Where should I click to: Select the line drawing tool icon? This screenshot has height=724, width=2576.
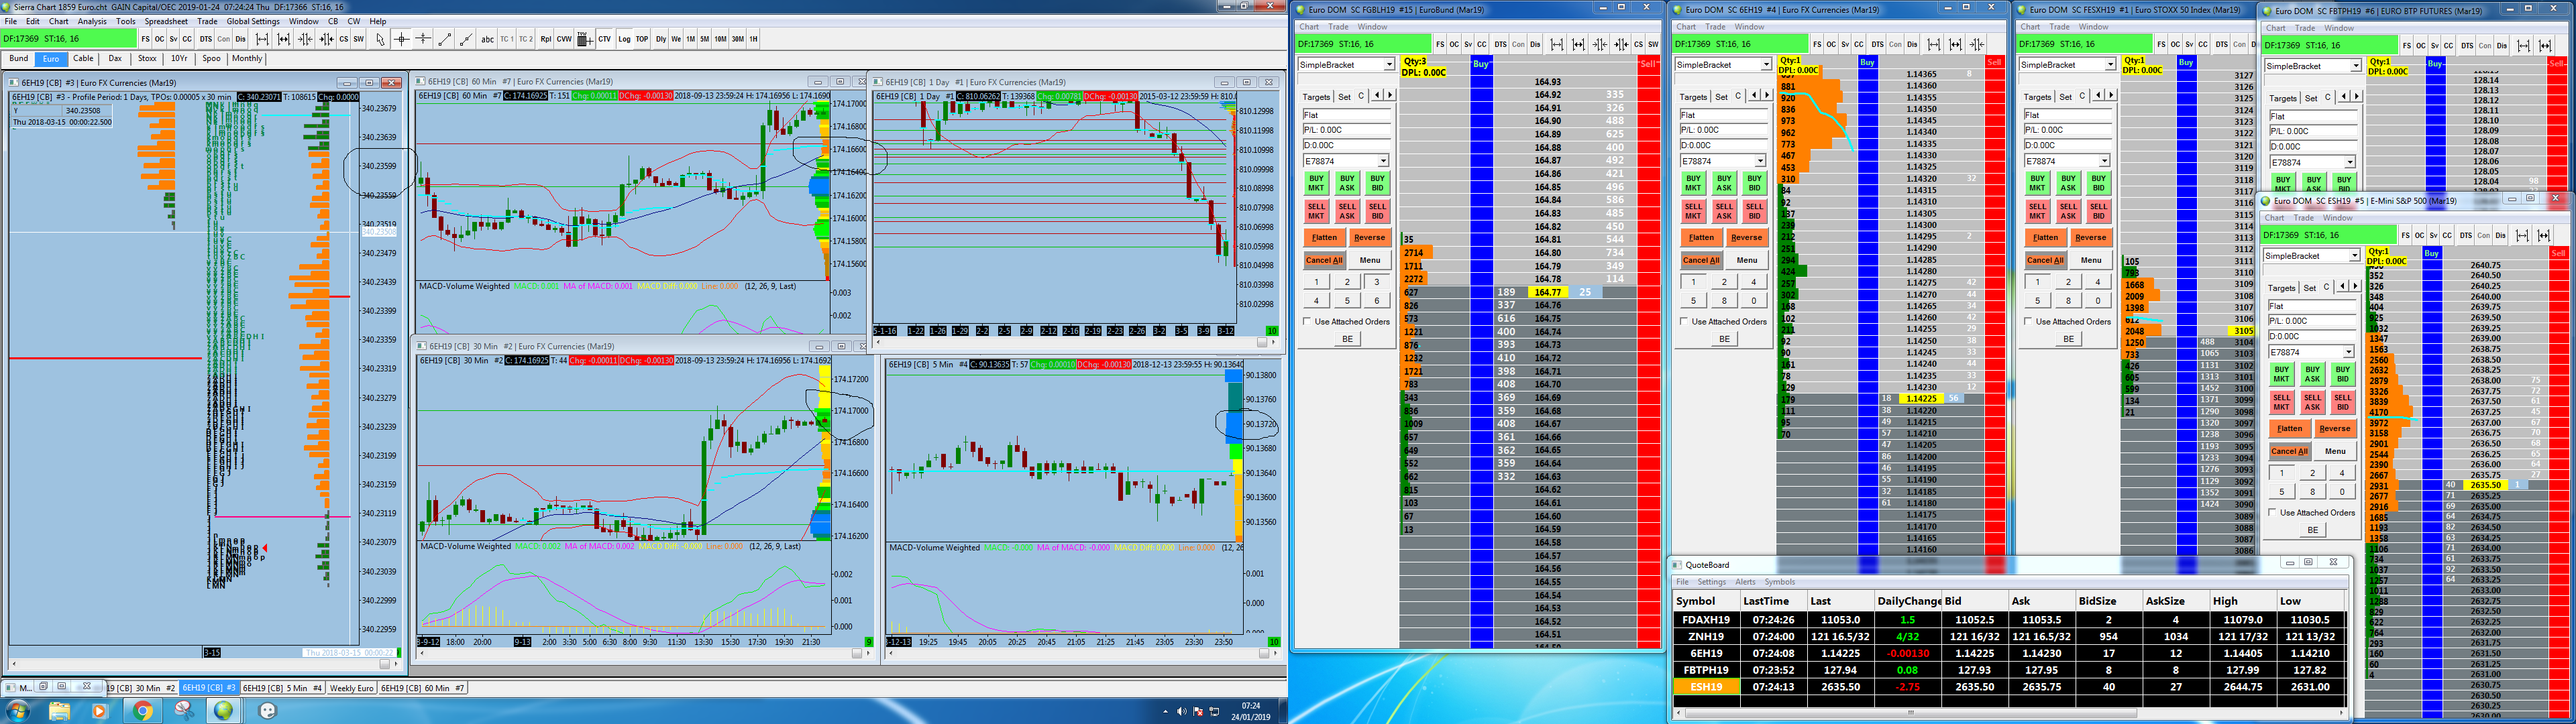click(445, 39)
